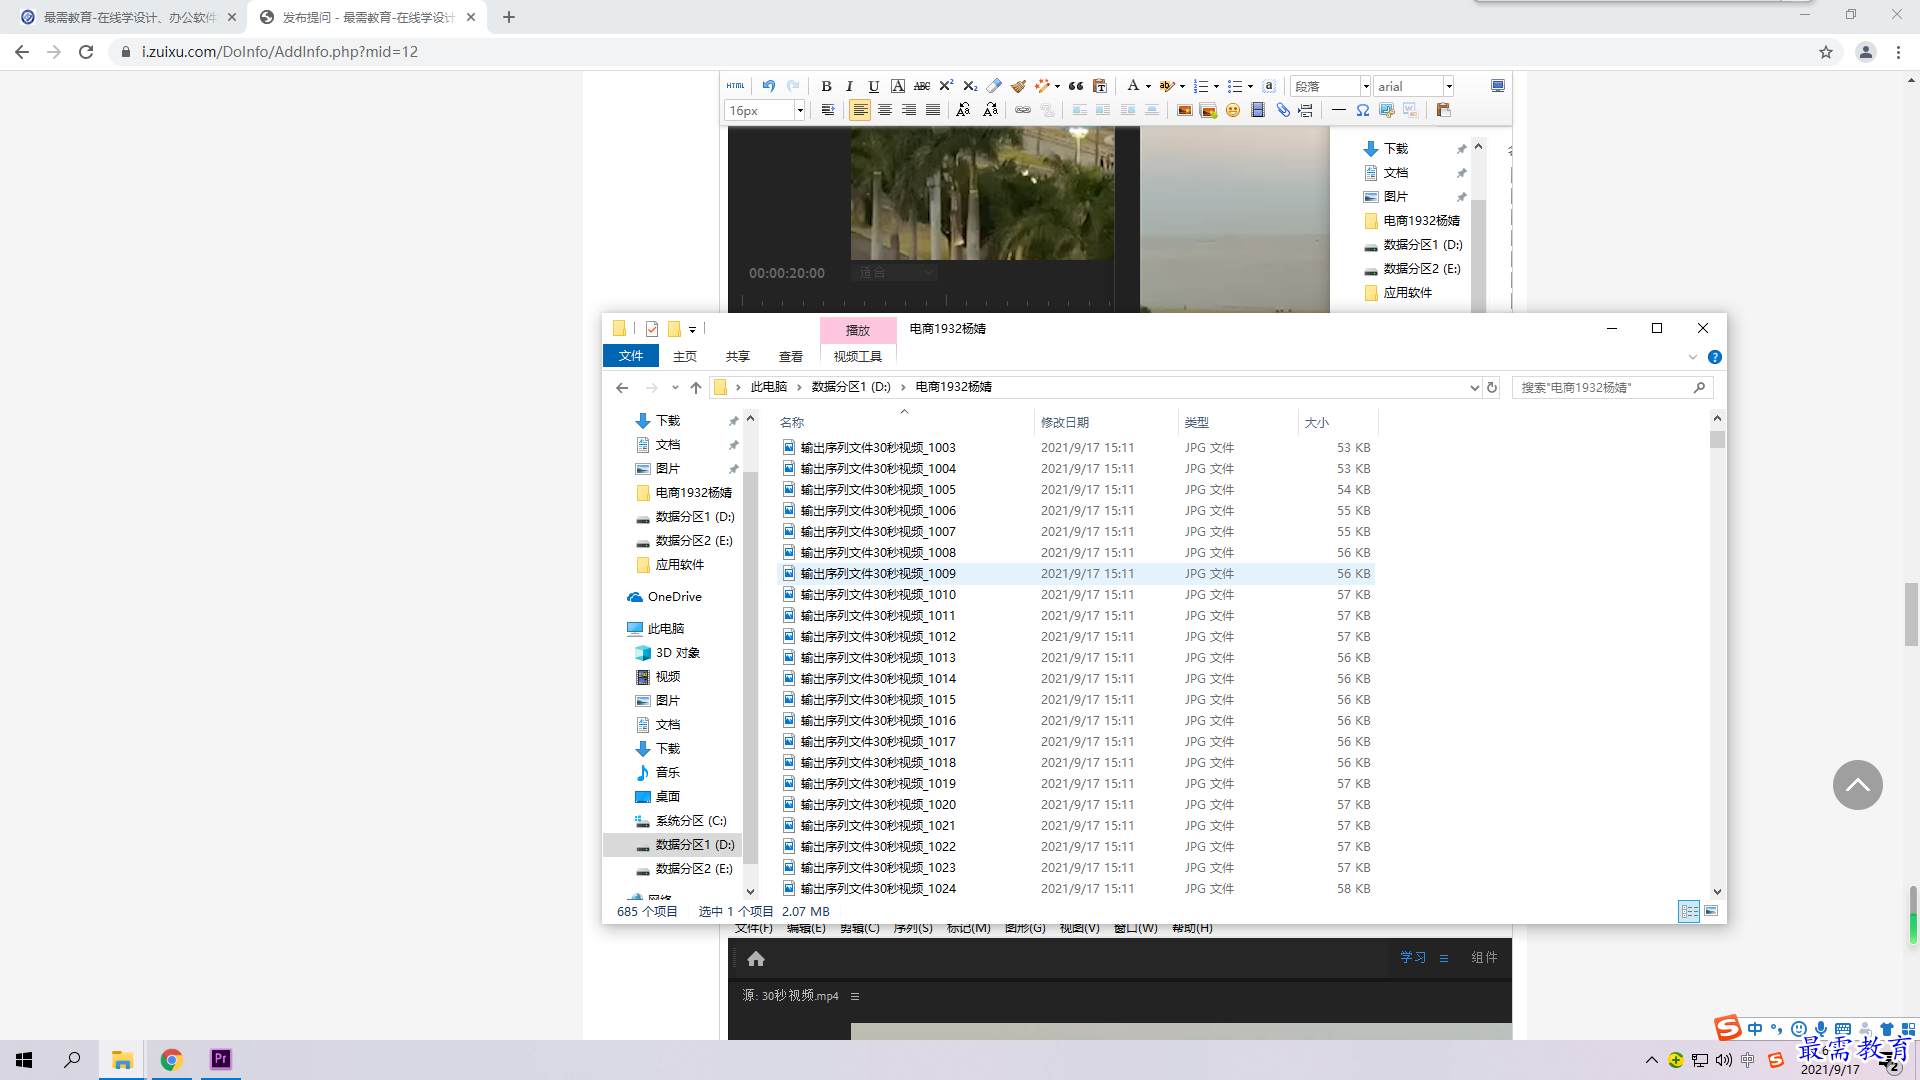Toggle editor fullscreen mode icon
1920x1080 pixels.
pyautogui.click(x=1497, y=86)
